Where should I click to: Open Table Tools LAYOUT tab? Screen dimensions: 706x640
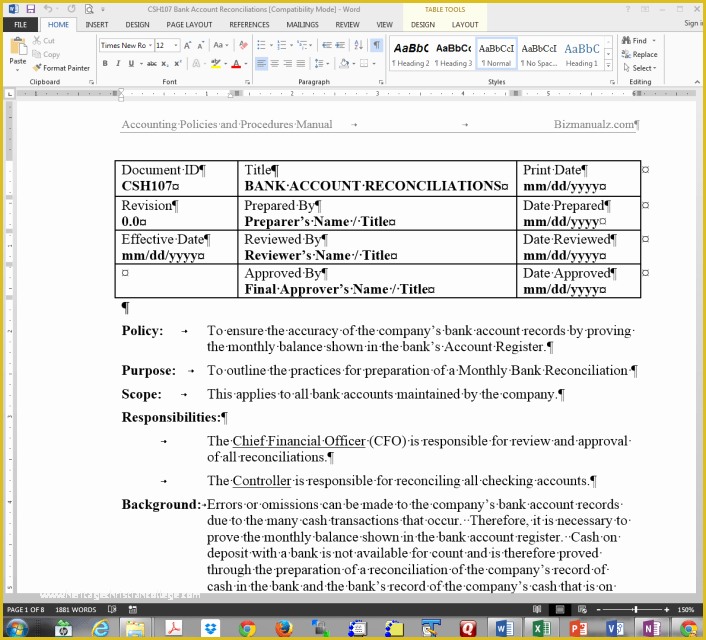[465, 25]
